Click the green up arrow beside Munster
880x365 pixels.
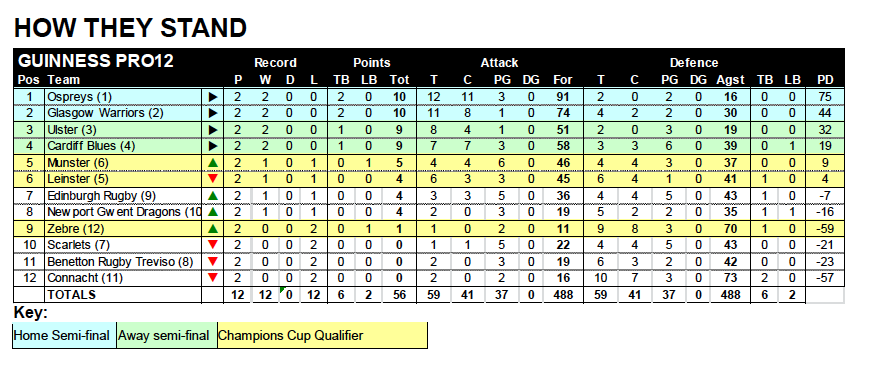[x=212, y=163]
